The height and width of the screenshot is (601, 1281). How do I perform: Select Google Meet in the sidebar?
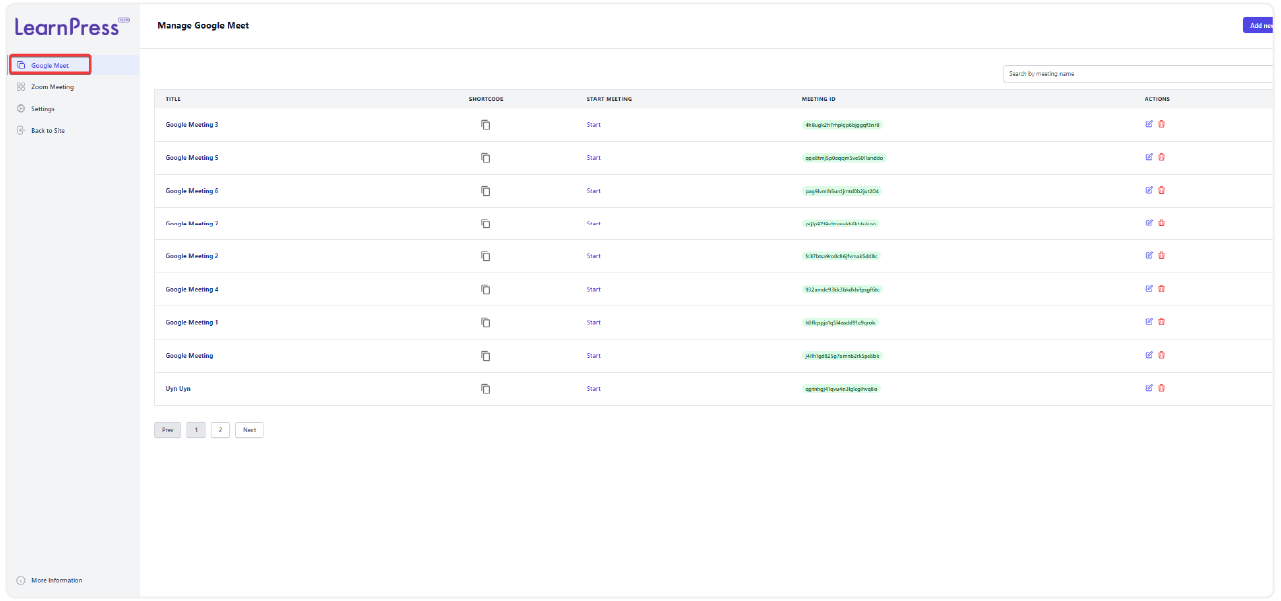(x=50, y=65)
